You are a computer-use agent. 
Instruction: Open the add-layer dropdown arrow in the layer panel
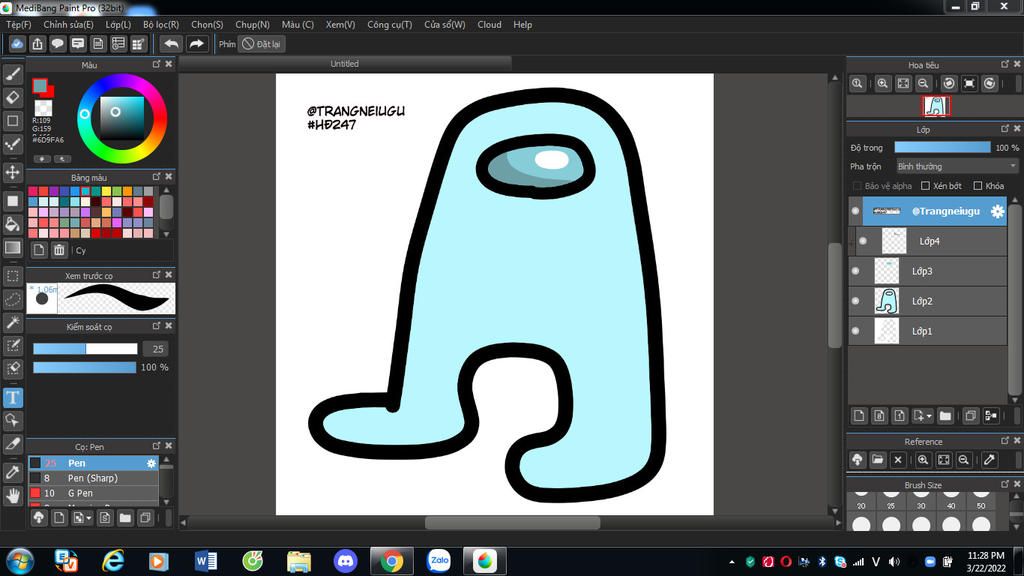(929, 416)
